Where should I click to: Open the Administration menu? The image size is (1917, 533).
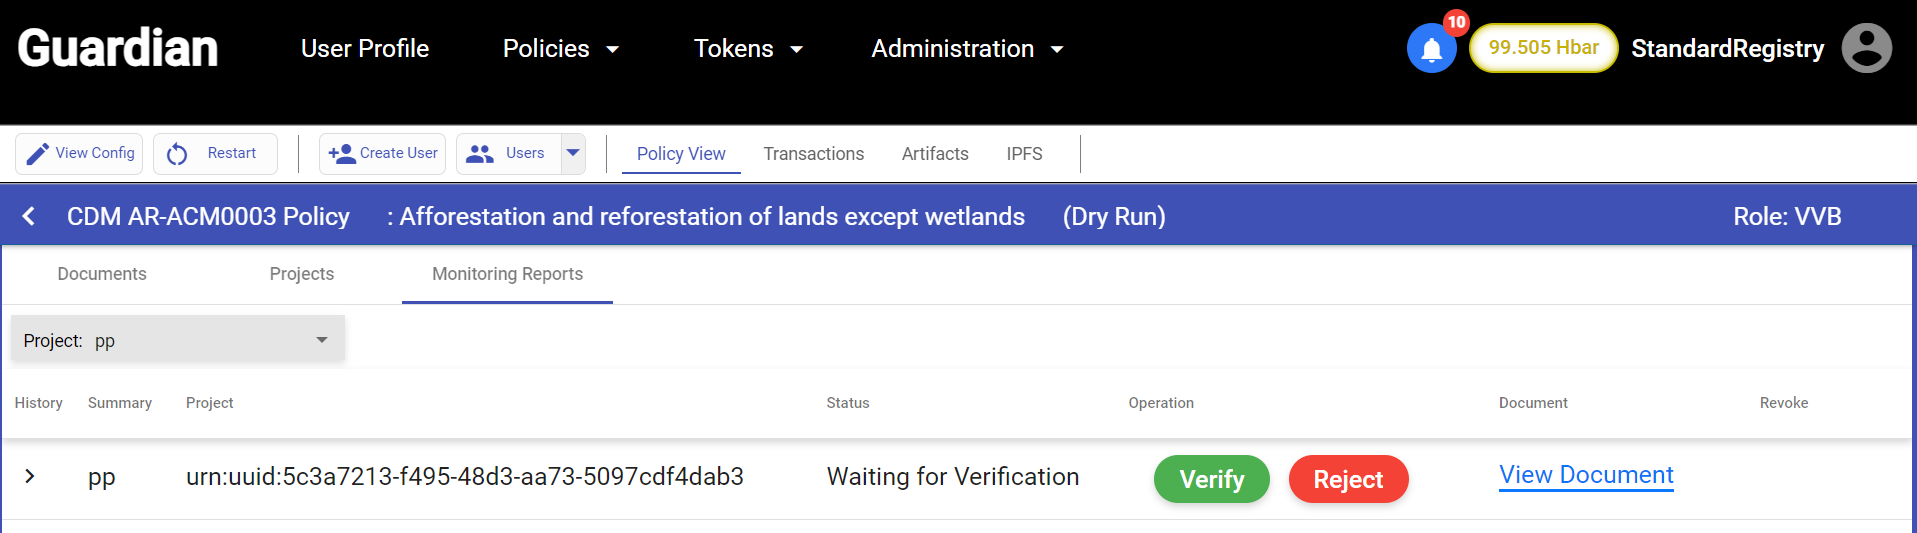[966, 49]
